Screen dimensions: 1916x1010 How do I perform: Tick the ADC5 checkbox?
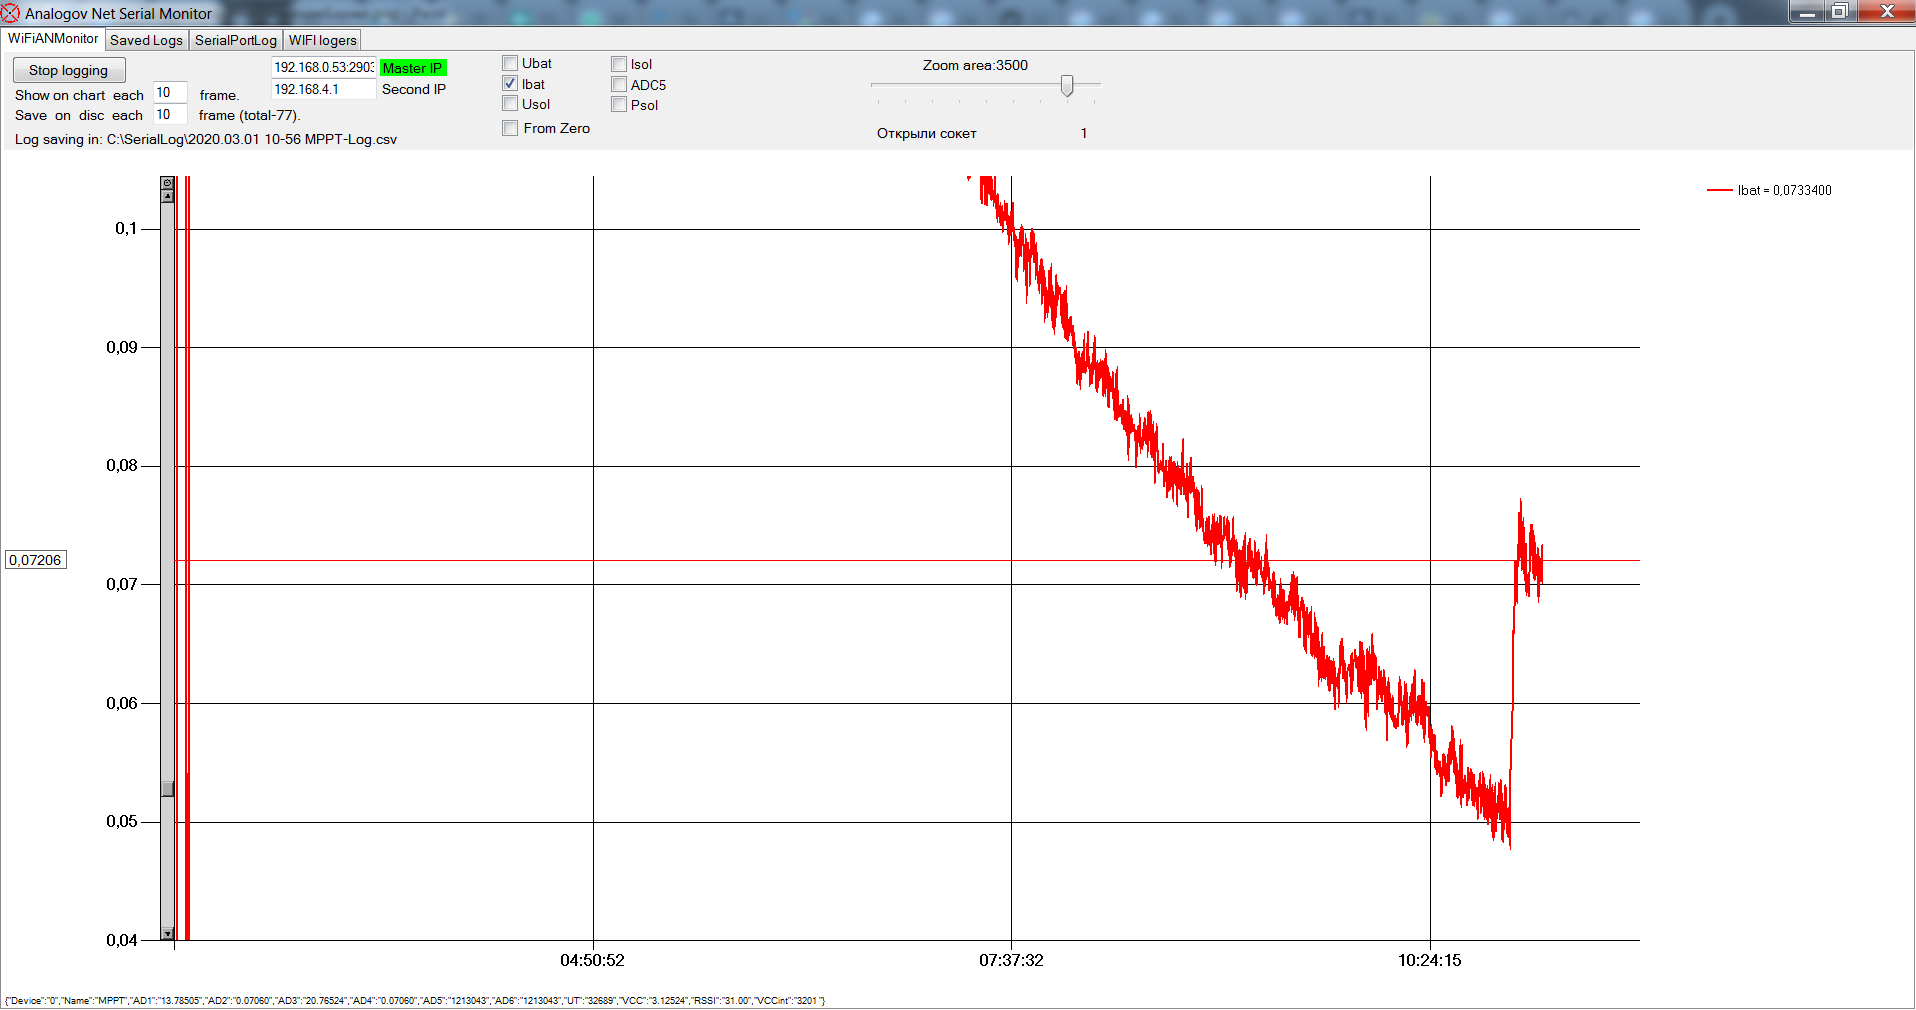619,85
